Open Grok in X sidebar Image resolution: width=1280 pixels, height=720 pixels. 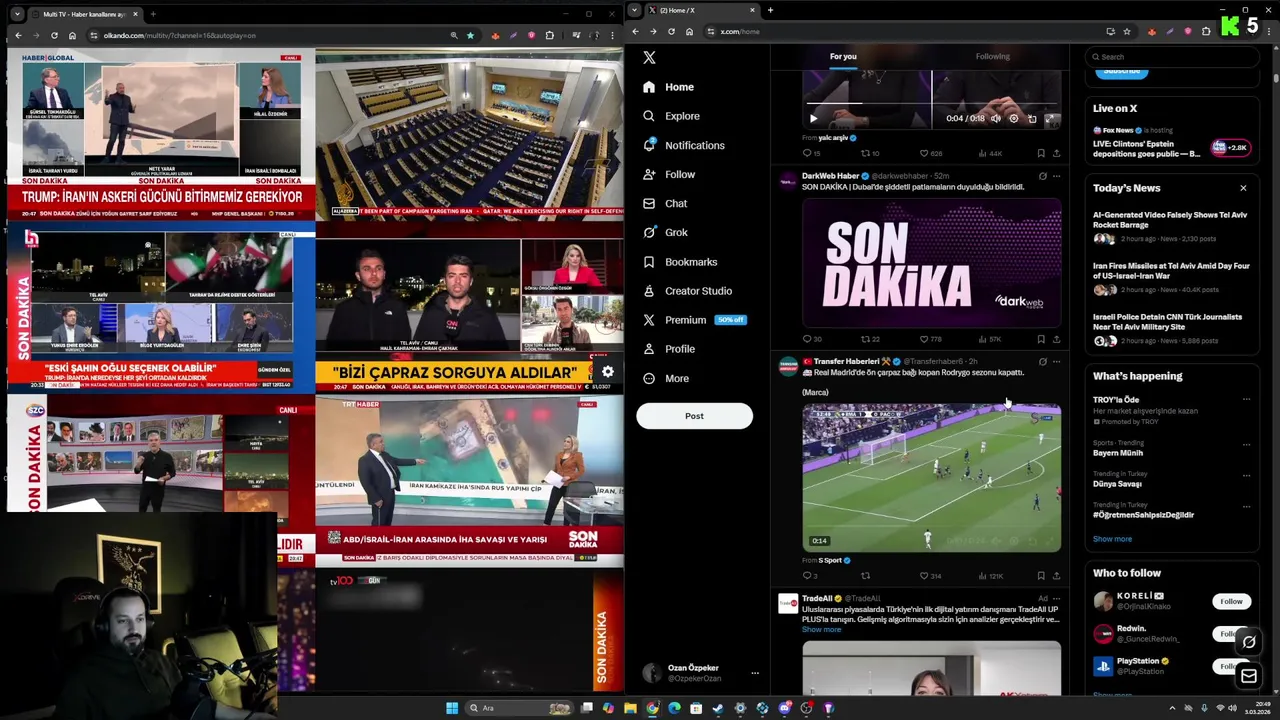(x=665, y=232)
